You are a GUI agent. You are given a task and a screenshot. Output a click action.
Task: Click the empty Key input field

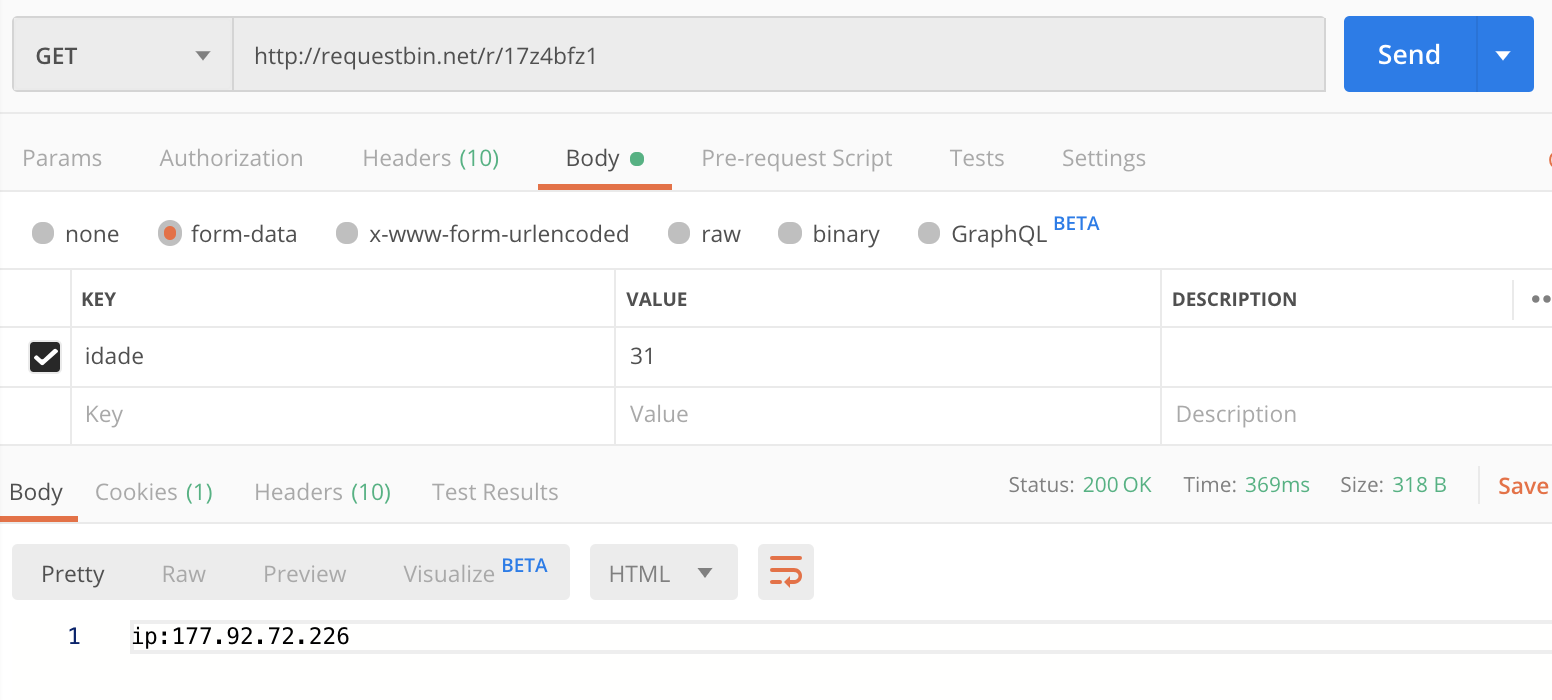point(342,415)
